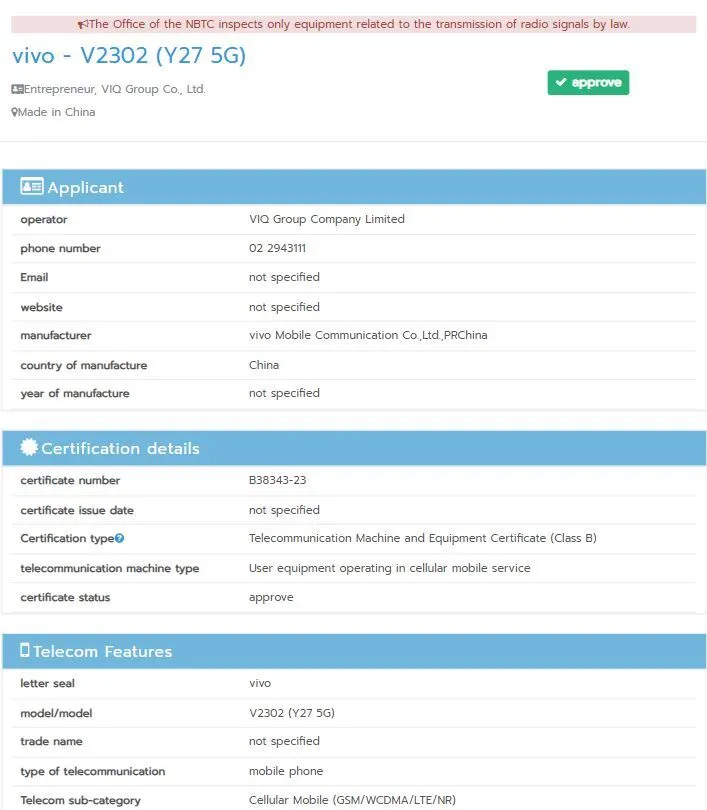The image size is (707, 810).
Task: Click the Applicant section card icon
Action: tap(32, 186)
